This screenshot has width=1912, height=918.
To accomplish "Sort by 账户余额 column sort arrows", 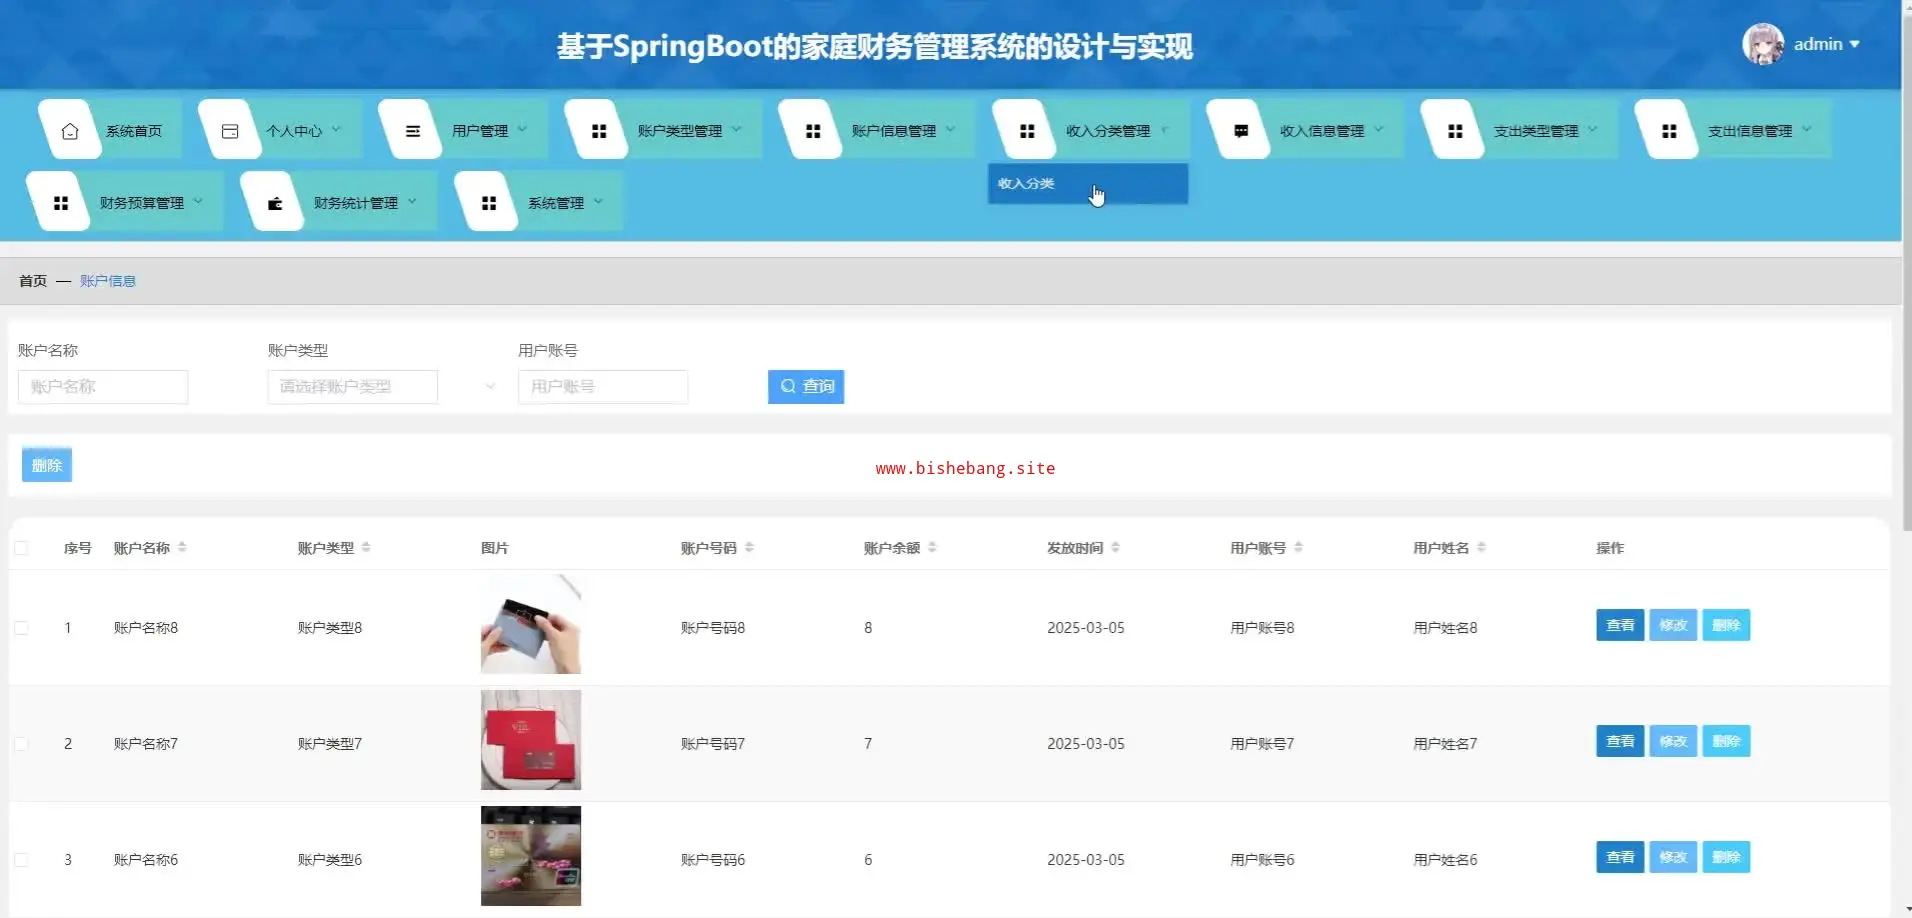I will [932, 548].
